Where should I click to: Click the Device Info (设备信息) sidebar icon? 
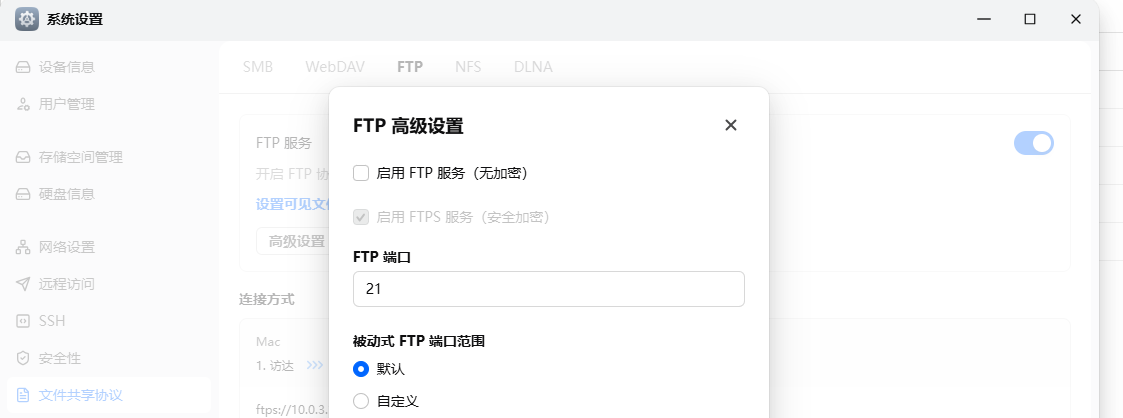(x=23, y=68)
